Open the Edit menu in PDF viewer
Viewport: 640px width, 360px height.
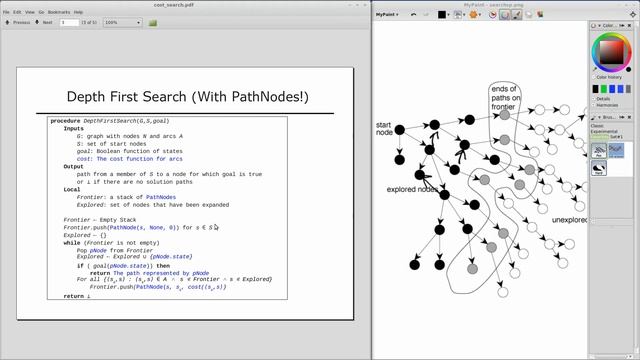pyautogui.click(x=17, y=12)
